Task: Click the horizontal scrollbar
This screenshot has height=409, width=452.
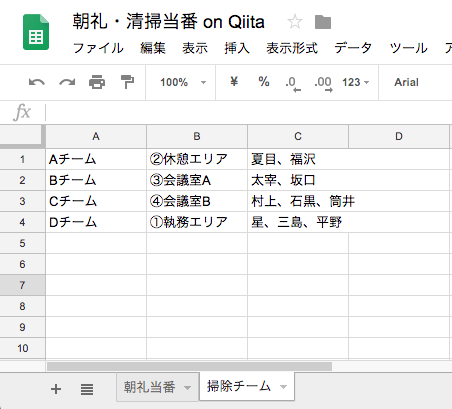Action: [189, 366]
